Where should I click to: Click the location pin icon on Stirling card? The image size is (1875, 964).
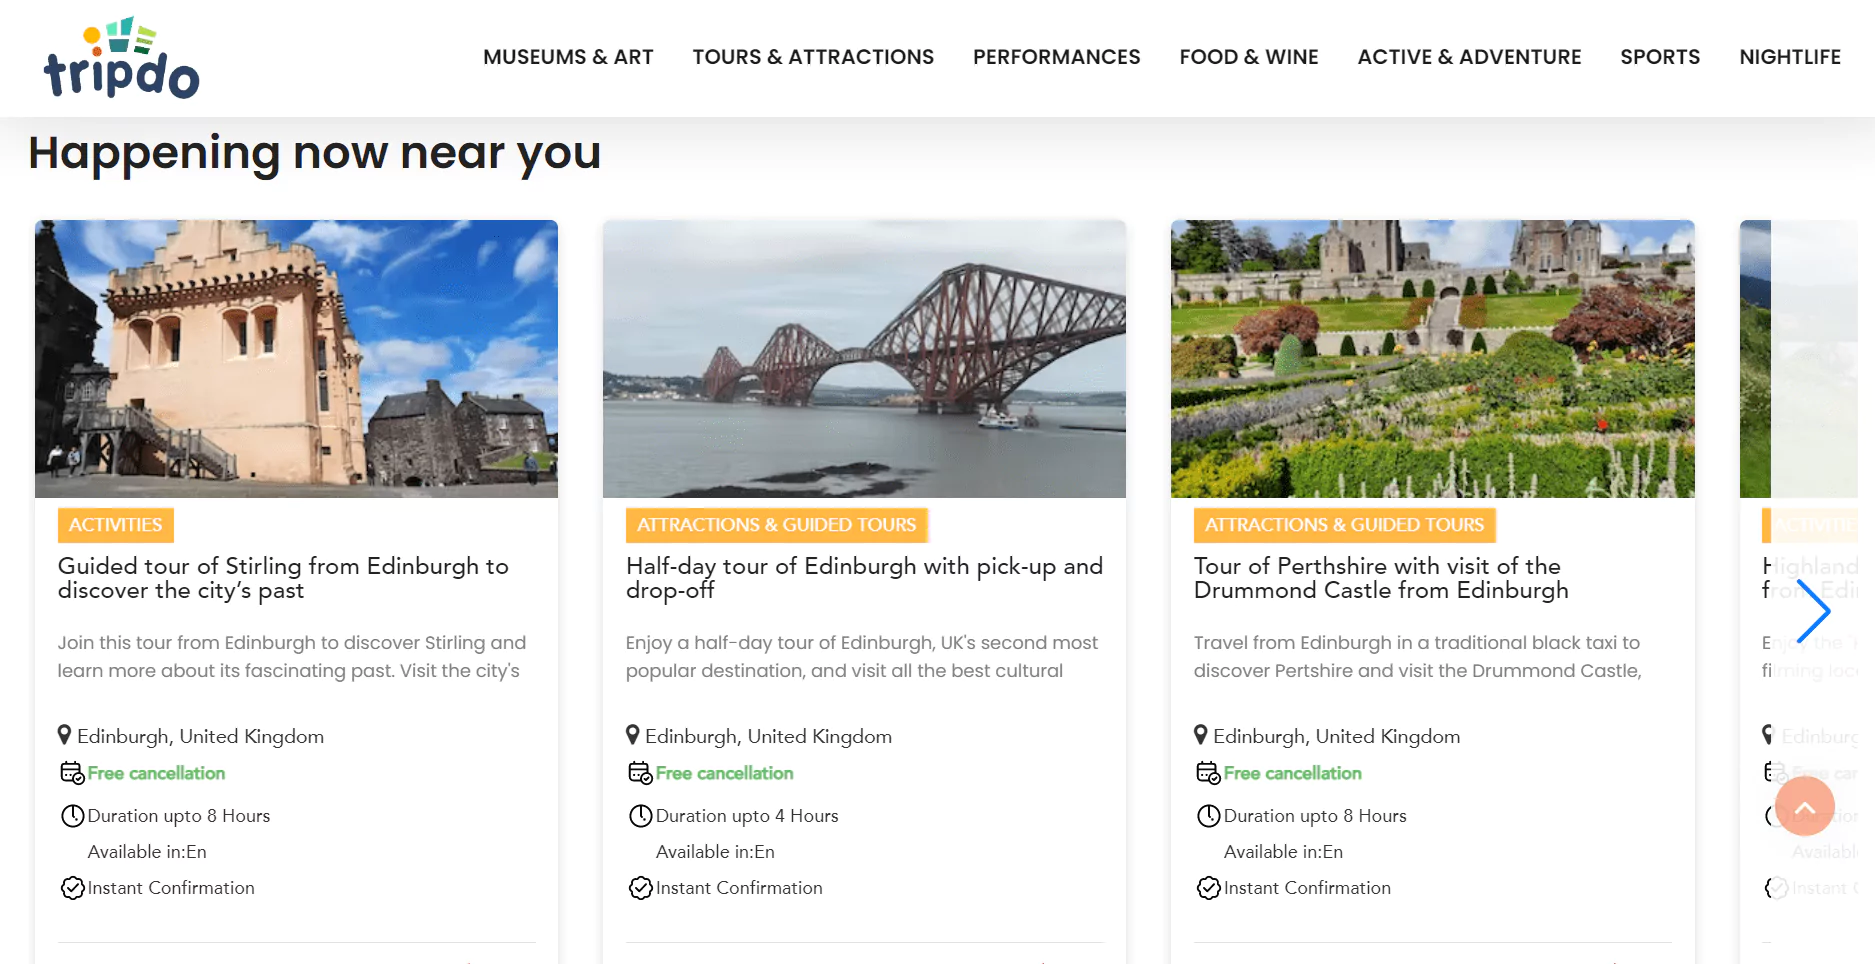[x=65, y=735]
